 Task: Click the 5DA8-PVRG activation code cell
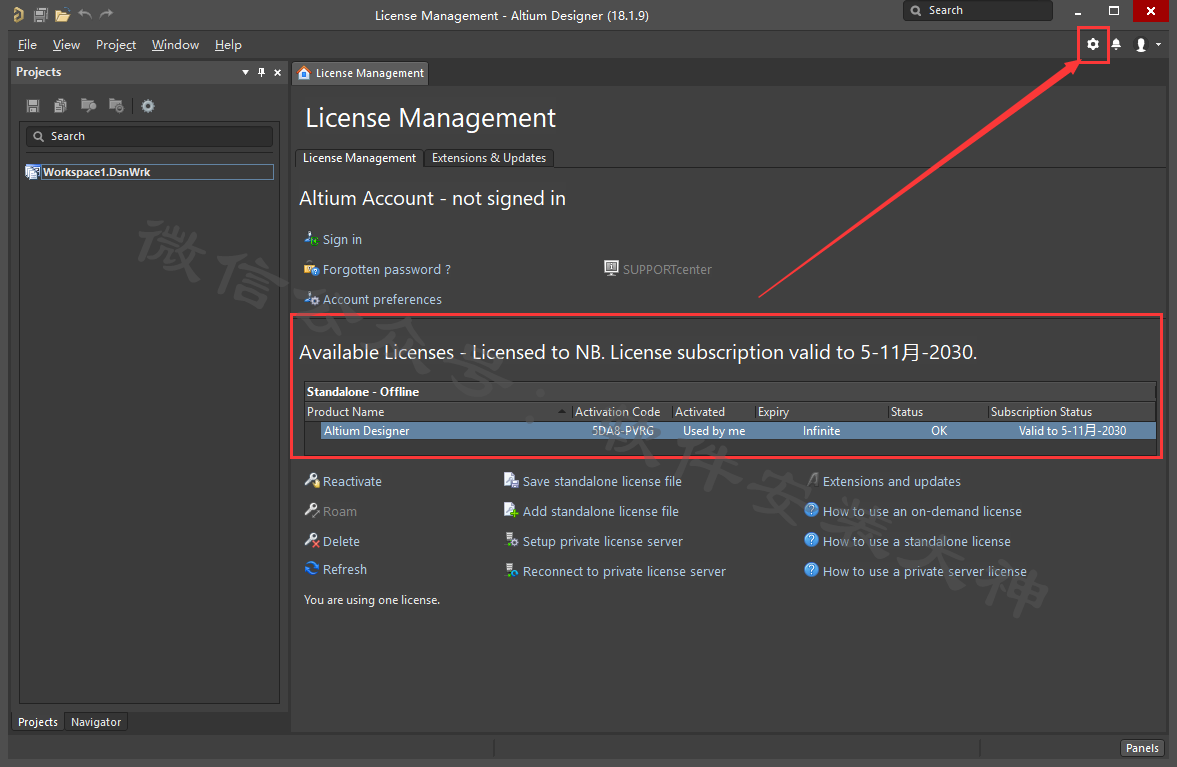(623, 431)
